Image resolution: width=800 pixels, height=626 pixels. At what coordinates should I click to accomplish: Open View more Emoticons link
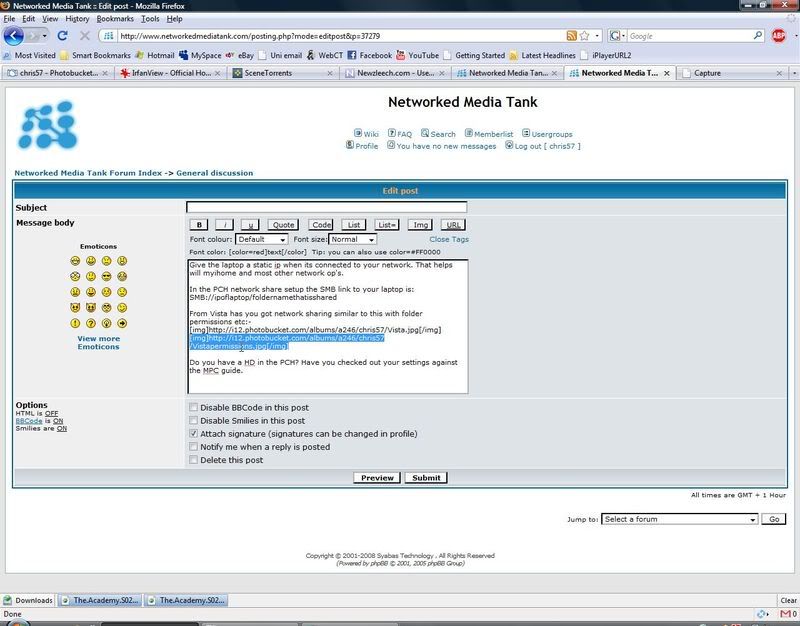tap(98, 342)
